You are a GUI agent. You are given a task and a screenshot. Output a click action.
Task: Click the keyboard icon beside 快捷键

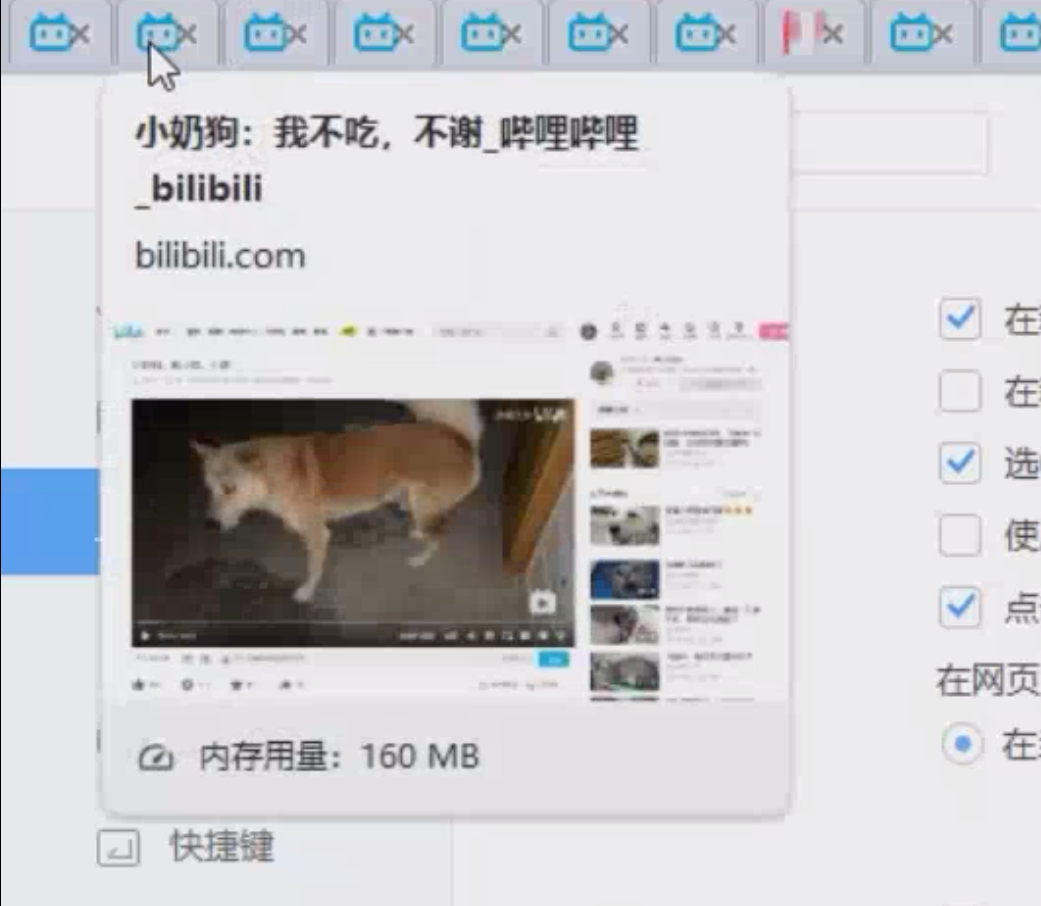(118, 848)
